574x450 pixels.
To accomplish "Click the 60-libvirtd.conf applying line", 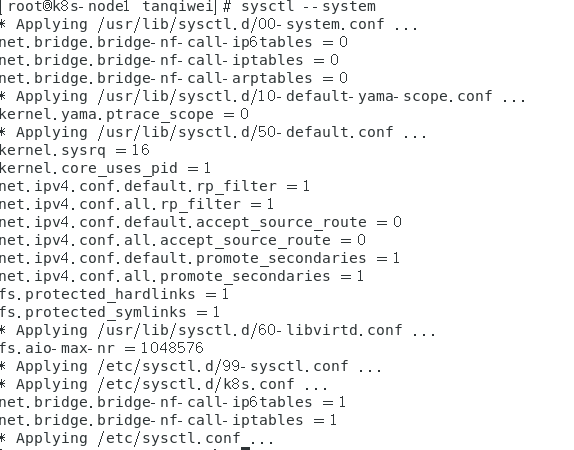I will [217, 330].
